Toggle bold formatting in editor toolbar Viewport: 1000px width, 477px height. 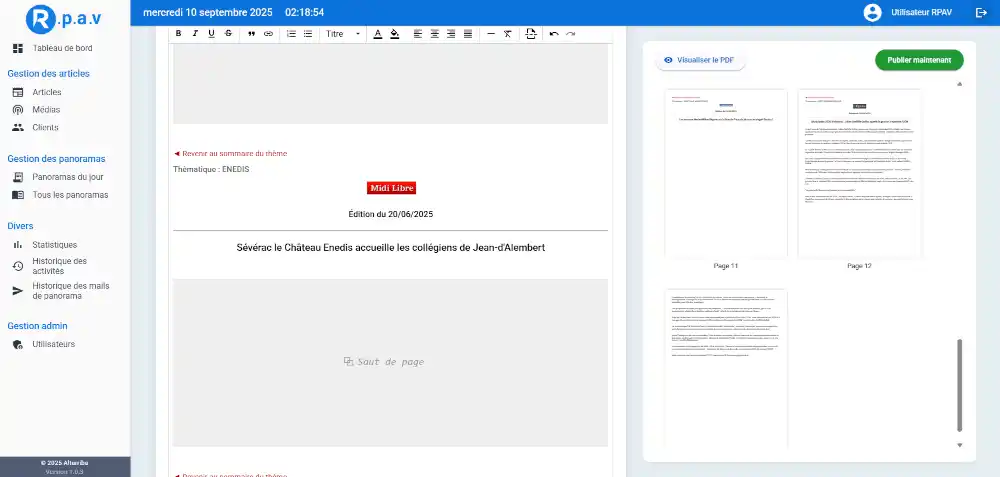[x=179, y=34]
